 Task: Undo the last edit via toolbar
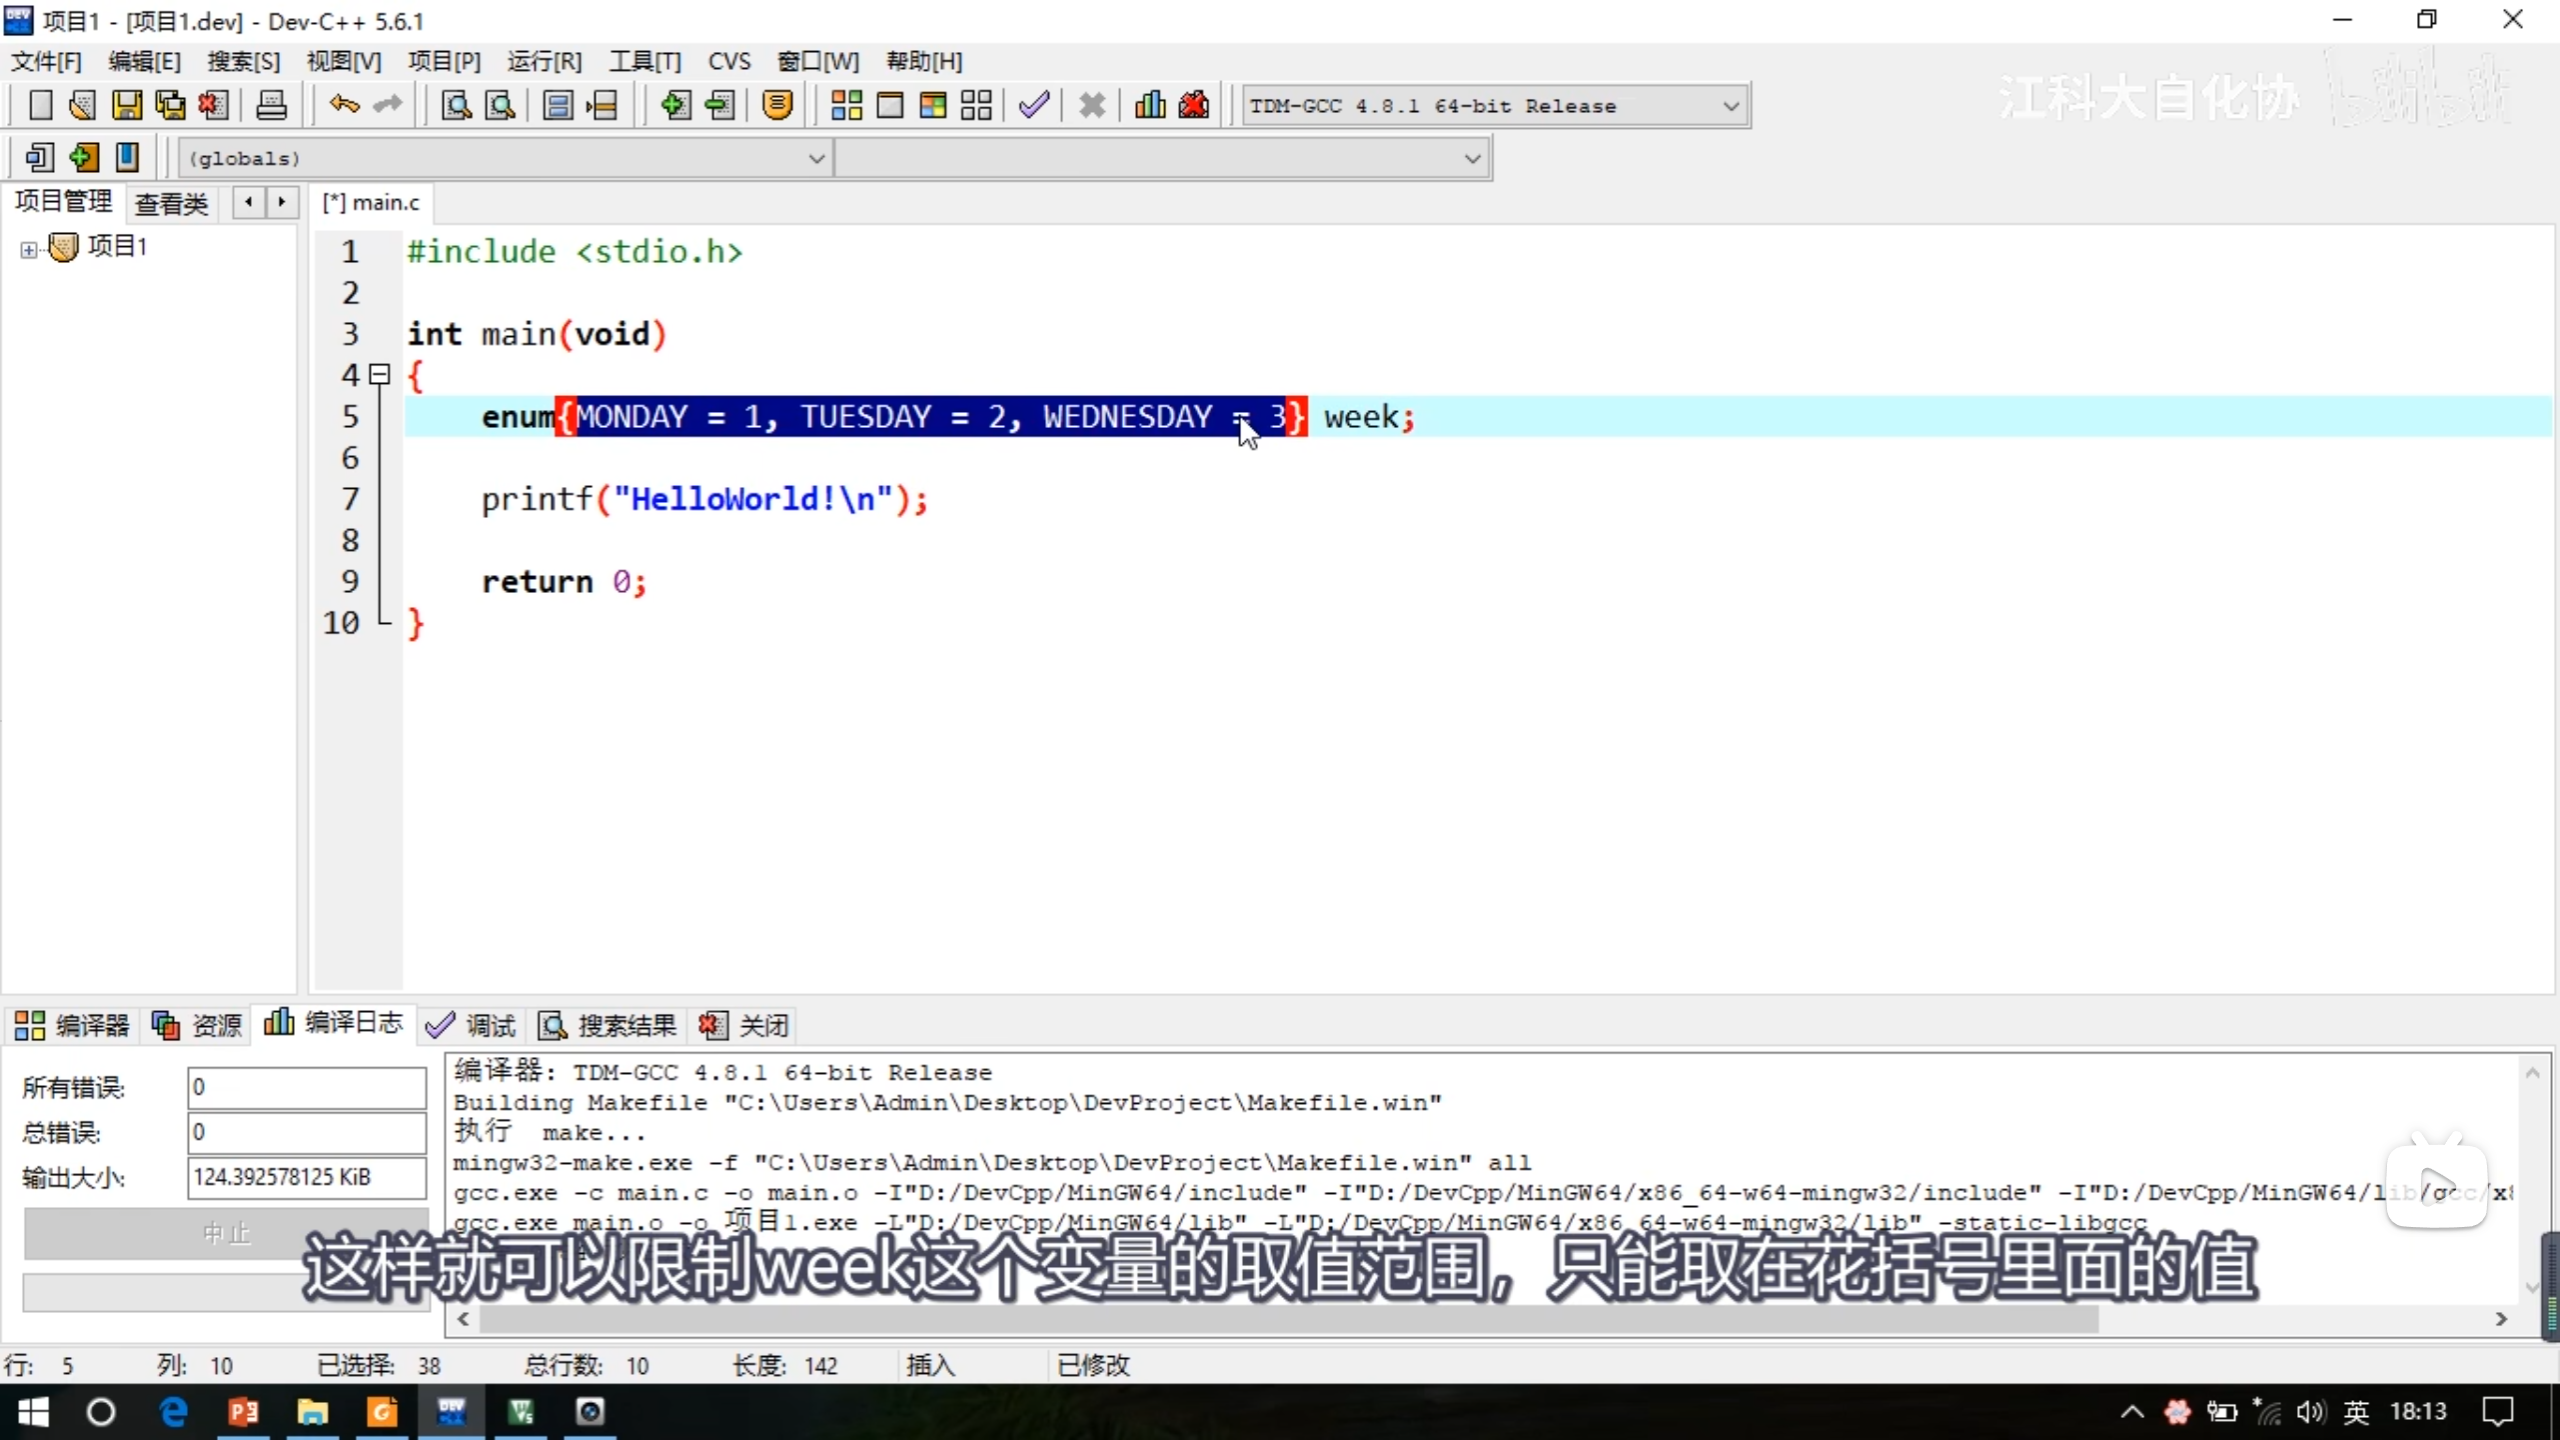344,105
